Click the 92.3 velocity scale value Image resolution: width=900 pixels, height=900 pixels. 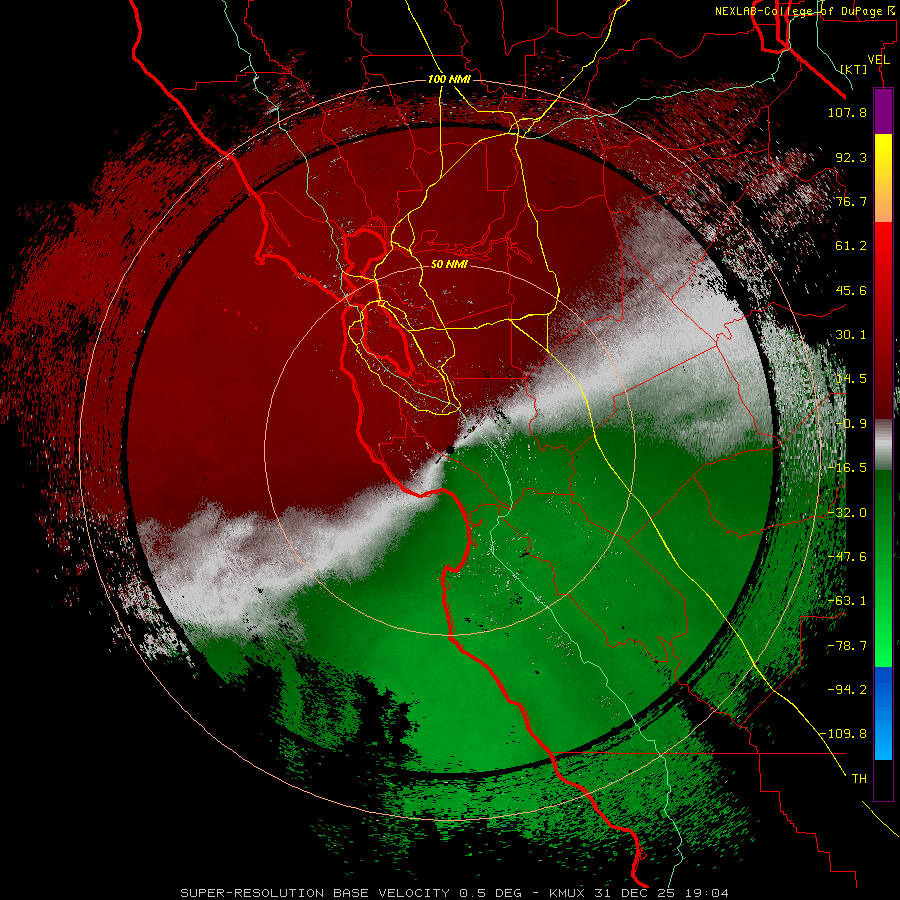click(851, 157)
